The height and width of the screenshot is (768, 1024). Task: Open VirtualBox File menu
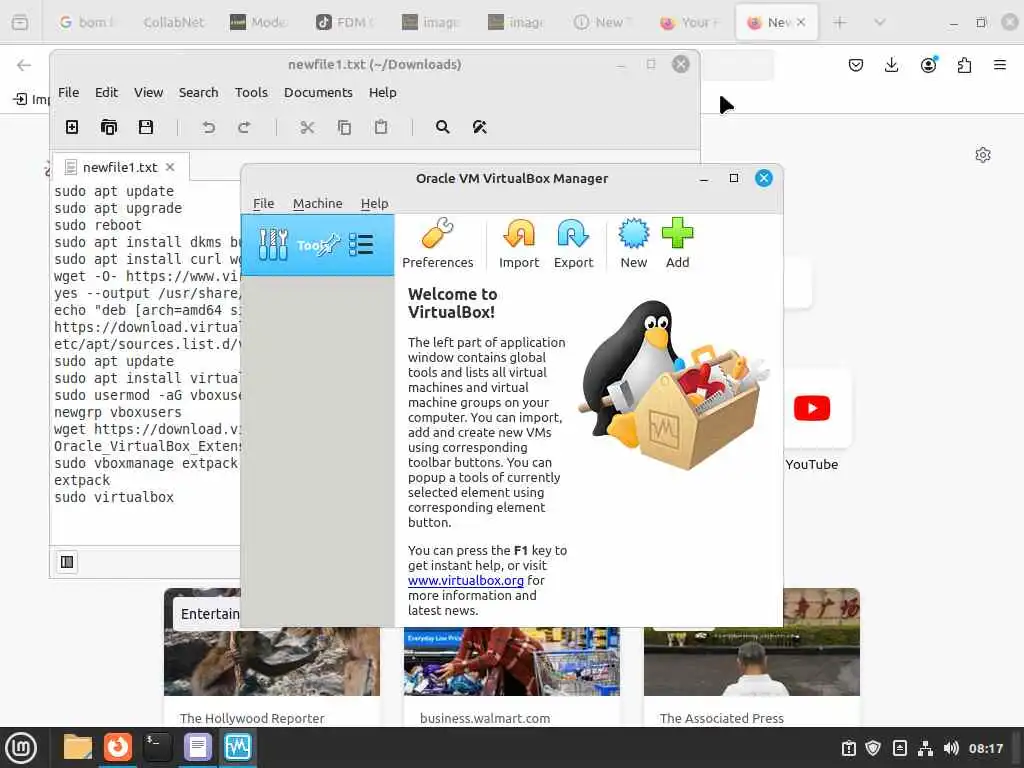[x=263, y=203]
